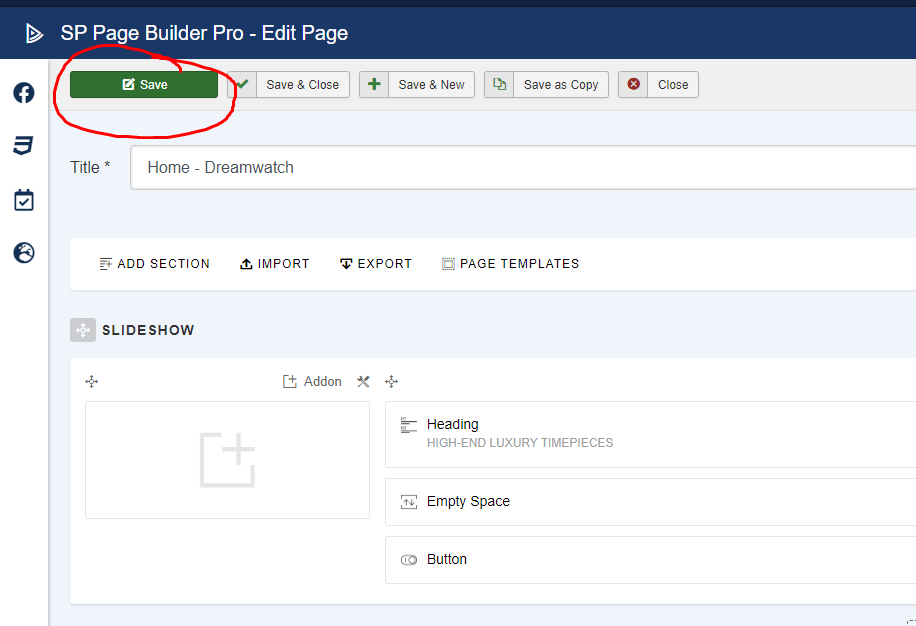Click the left column move handle icon

tap(92, 382)
